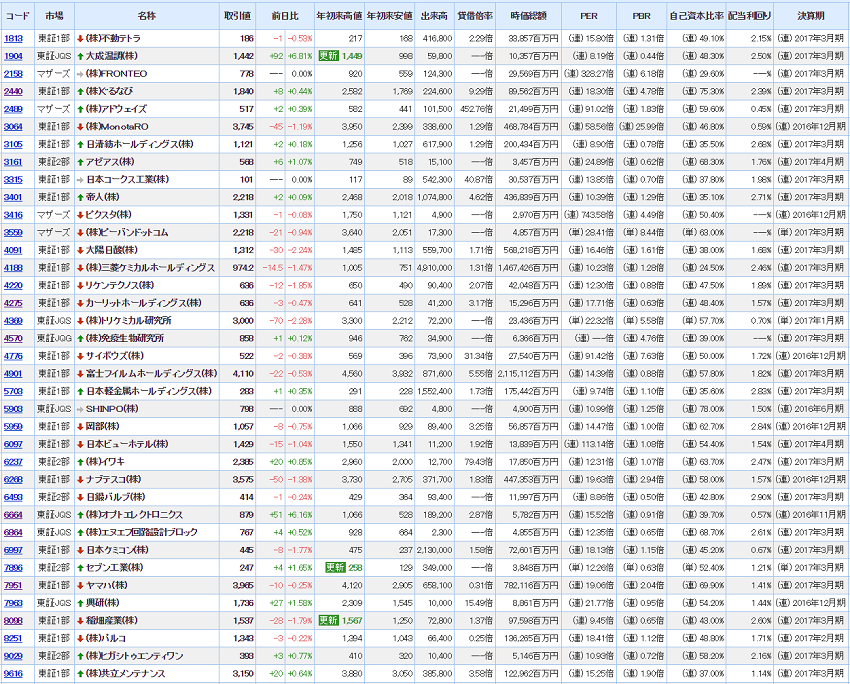Click the 自己資本比率 column header

(697, 16)
